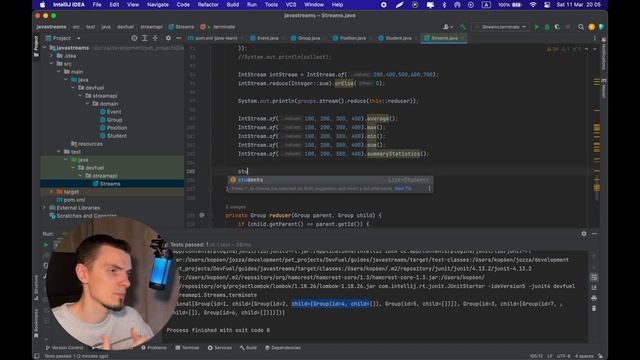The height and width of the screenshot is (360, 640).
Task: Expand all in Project panel
Action: [x=144, y=38]
